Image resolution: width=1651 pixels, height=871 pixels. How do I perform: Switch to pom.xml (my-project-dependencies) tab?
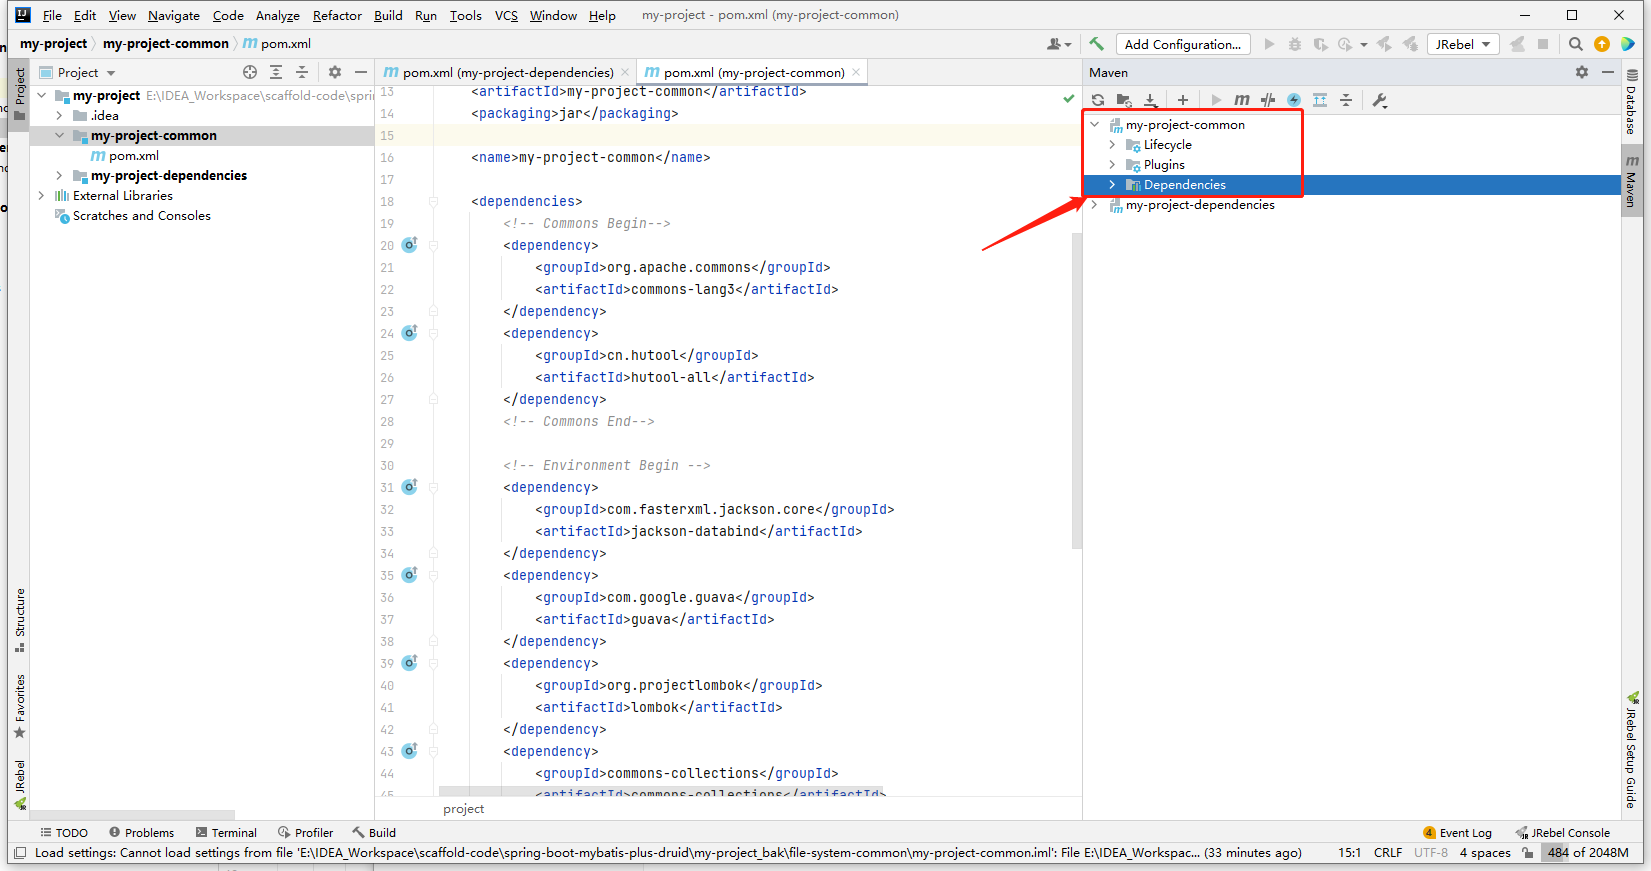(x=507, y=72)
